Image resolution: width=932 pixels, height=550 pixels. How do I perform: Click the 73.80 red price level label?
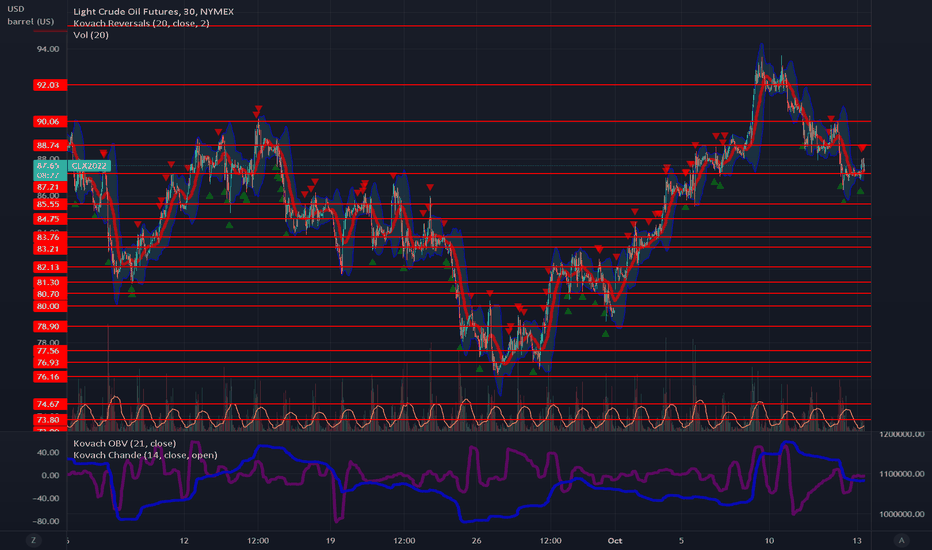pyautogui.click(x=50, y=420)
